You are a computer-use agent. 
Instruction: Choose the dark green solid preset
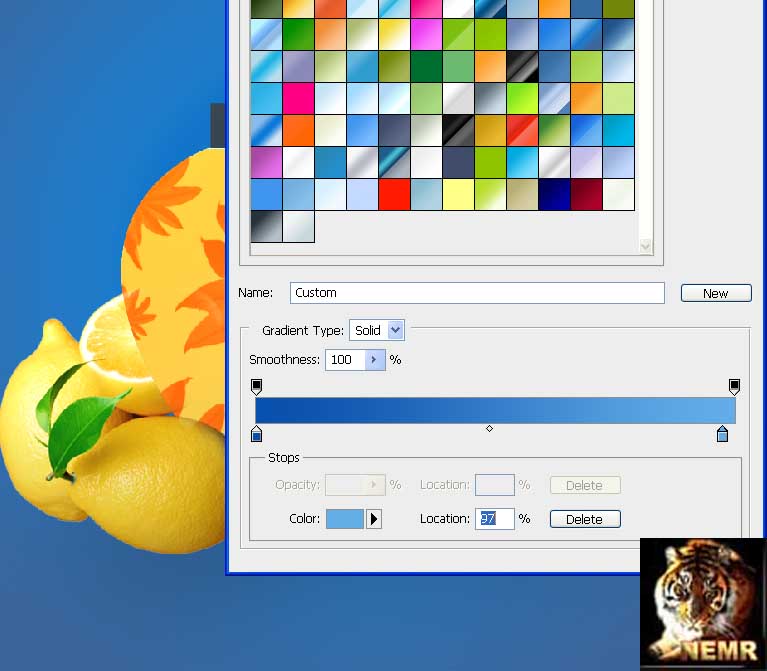click(x=426, y=67)
